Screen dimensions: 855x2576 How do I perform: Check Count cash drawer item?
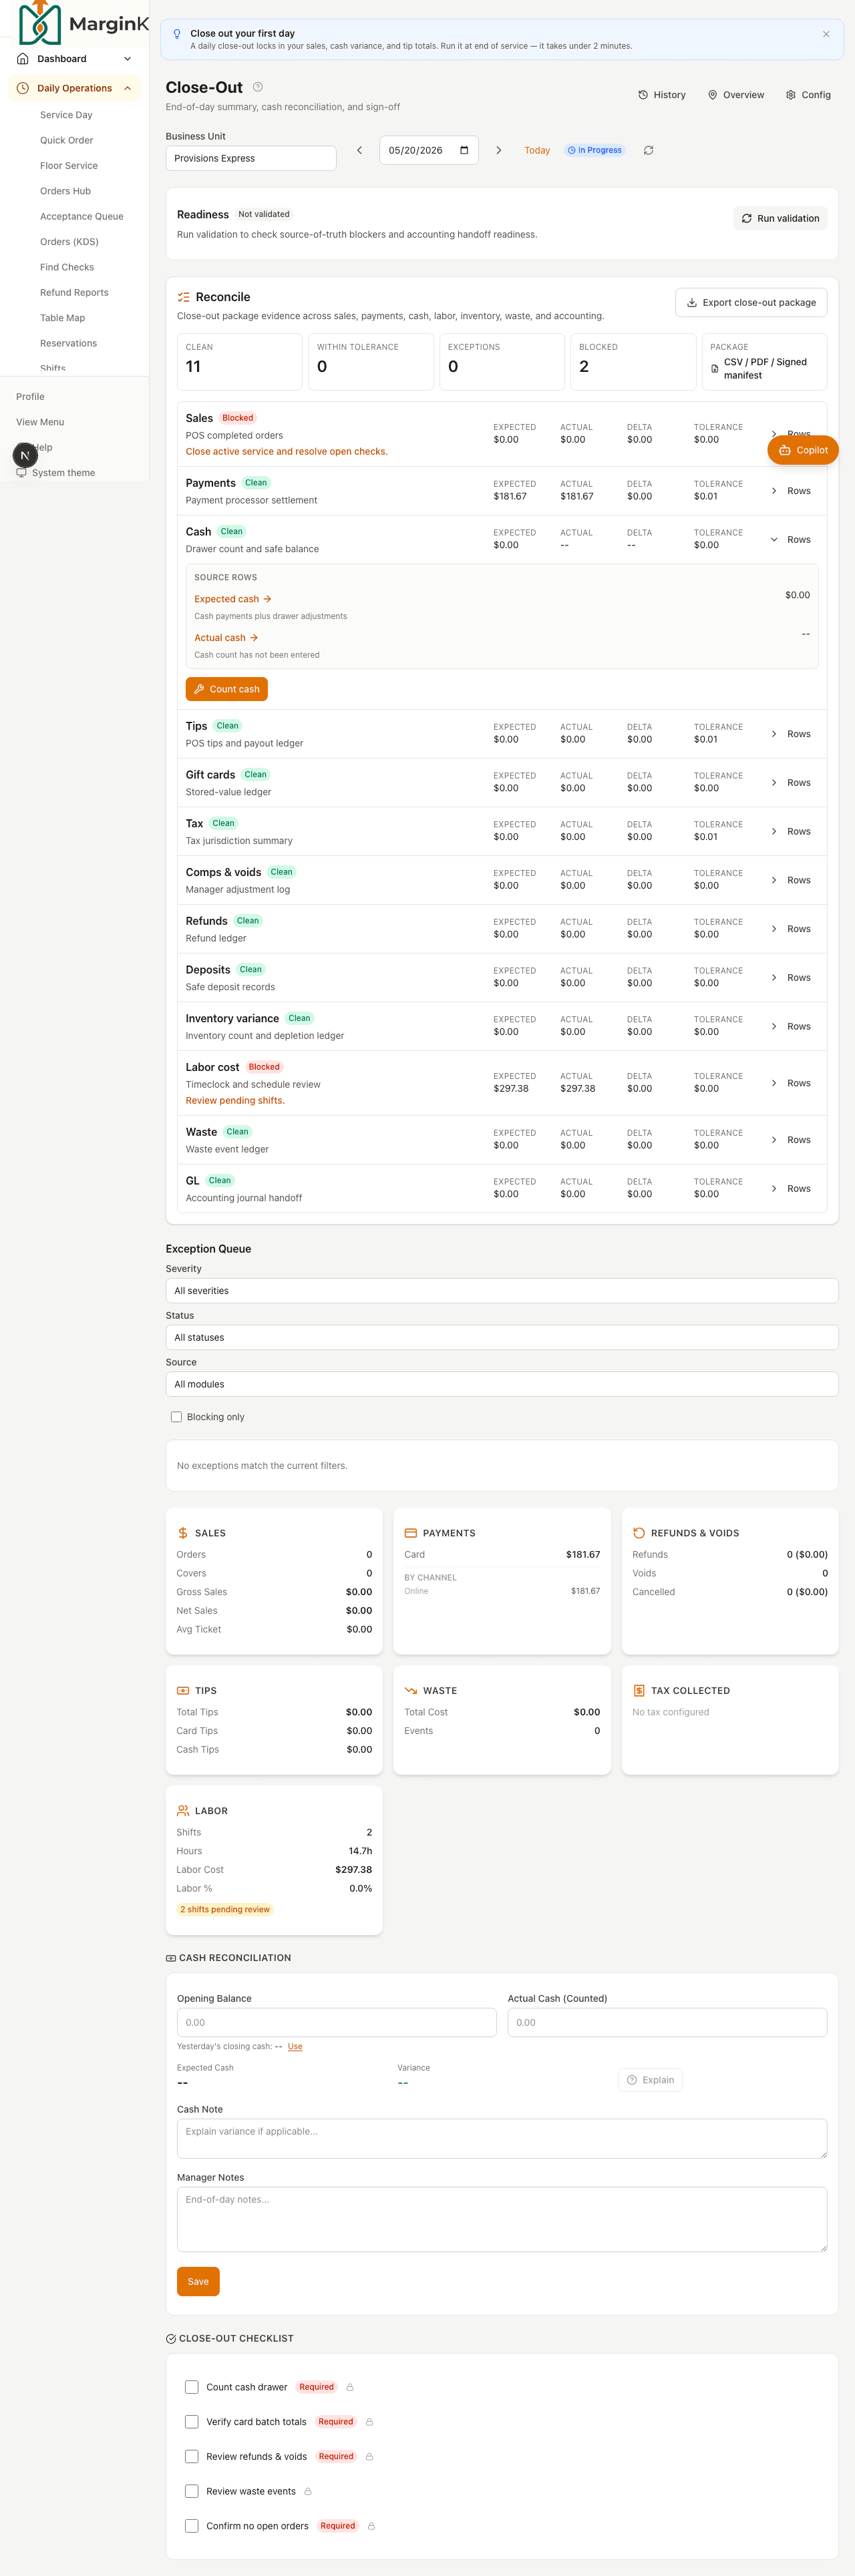click(x=192, y=2387)
